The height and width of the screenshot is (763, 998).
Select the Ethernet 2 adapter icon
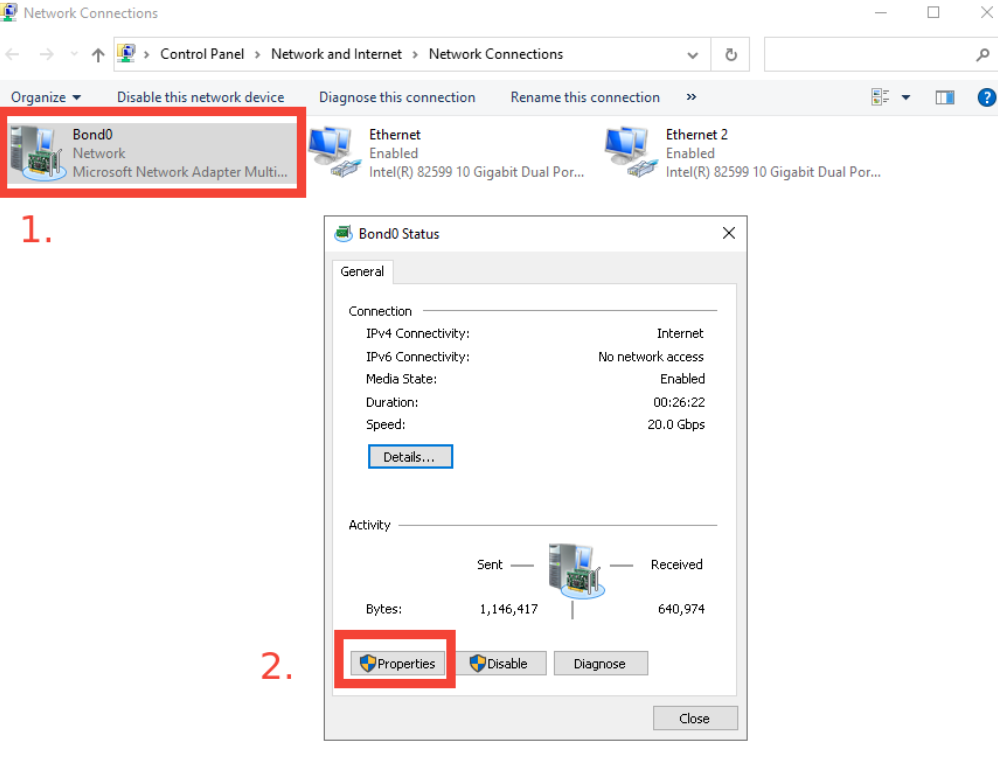tap(630, 152)
